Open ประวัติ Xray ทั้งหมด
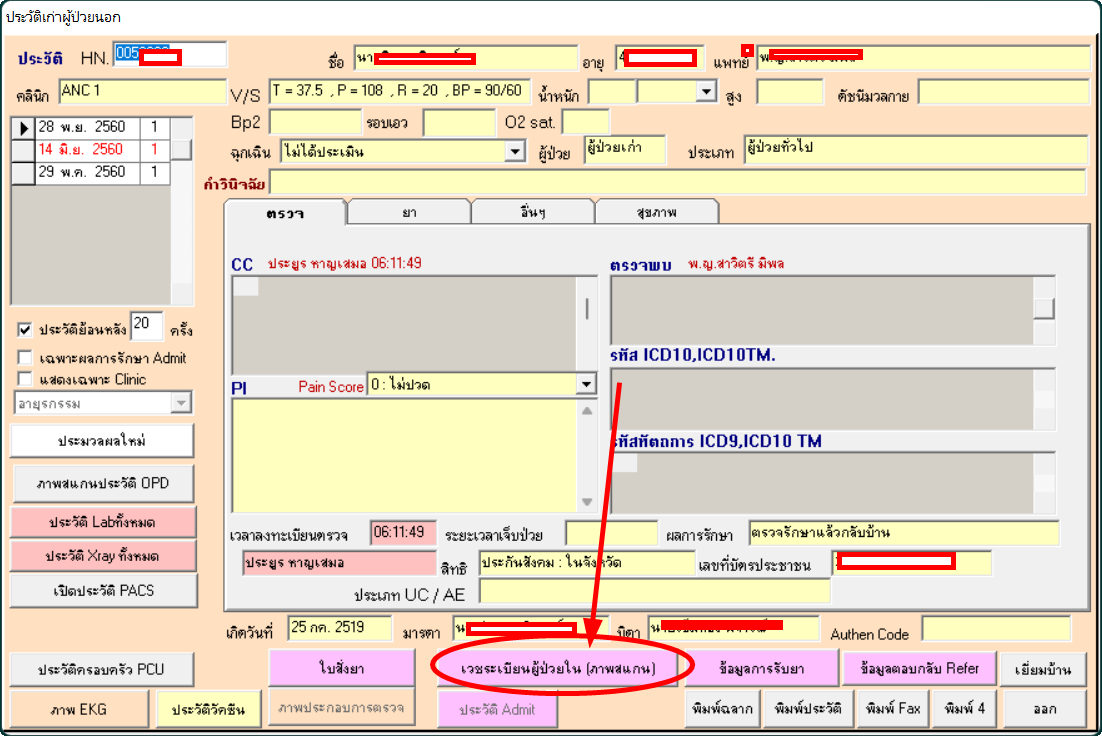 tap(103, 556)
